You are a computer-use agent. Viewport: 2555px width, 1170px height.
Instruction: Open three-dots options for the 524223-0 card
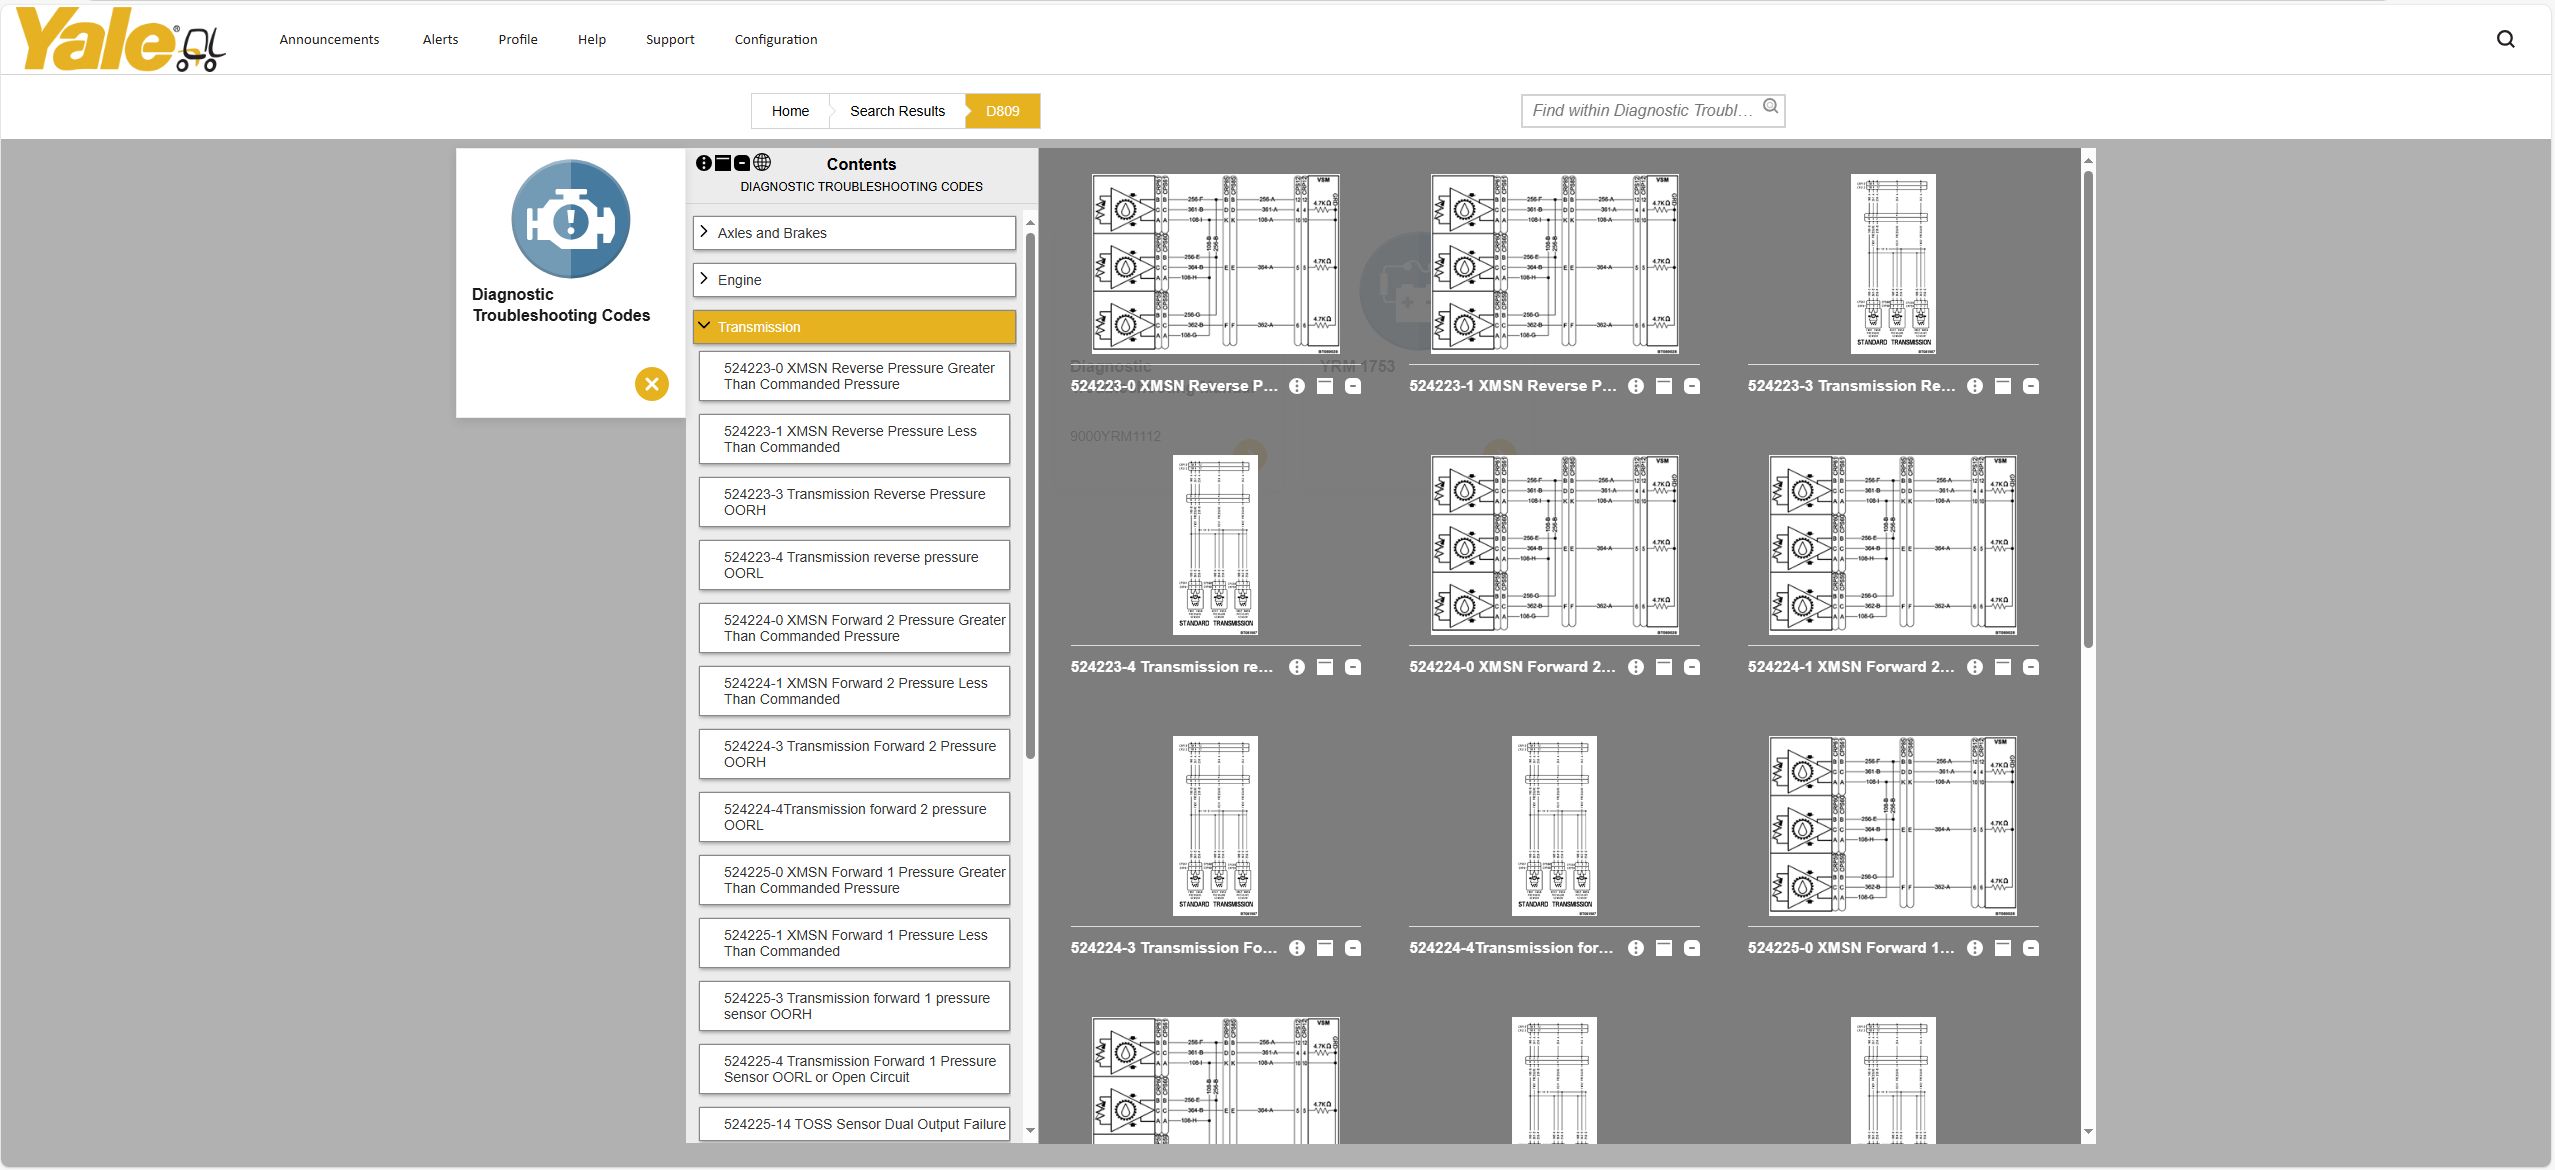pos(1297,386)
